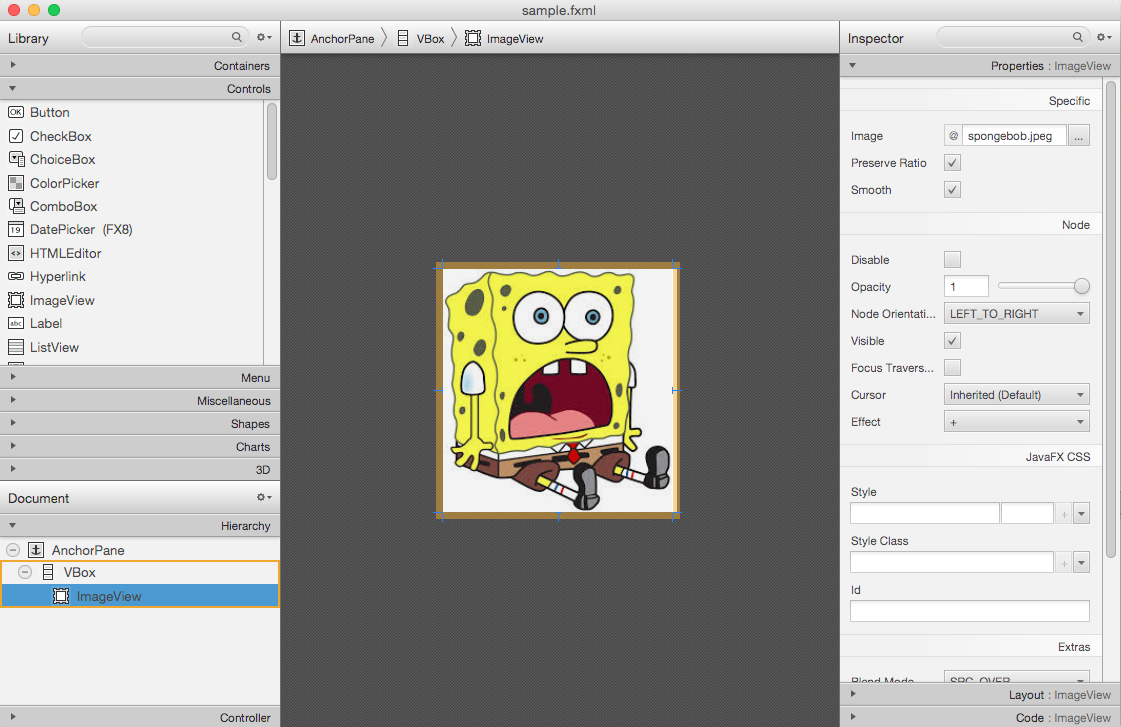Select VBox in the breadcrumb path
Viewport: 1121px width, 727px height.
tap(430, 39)
